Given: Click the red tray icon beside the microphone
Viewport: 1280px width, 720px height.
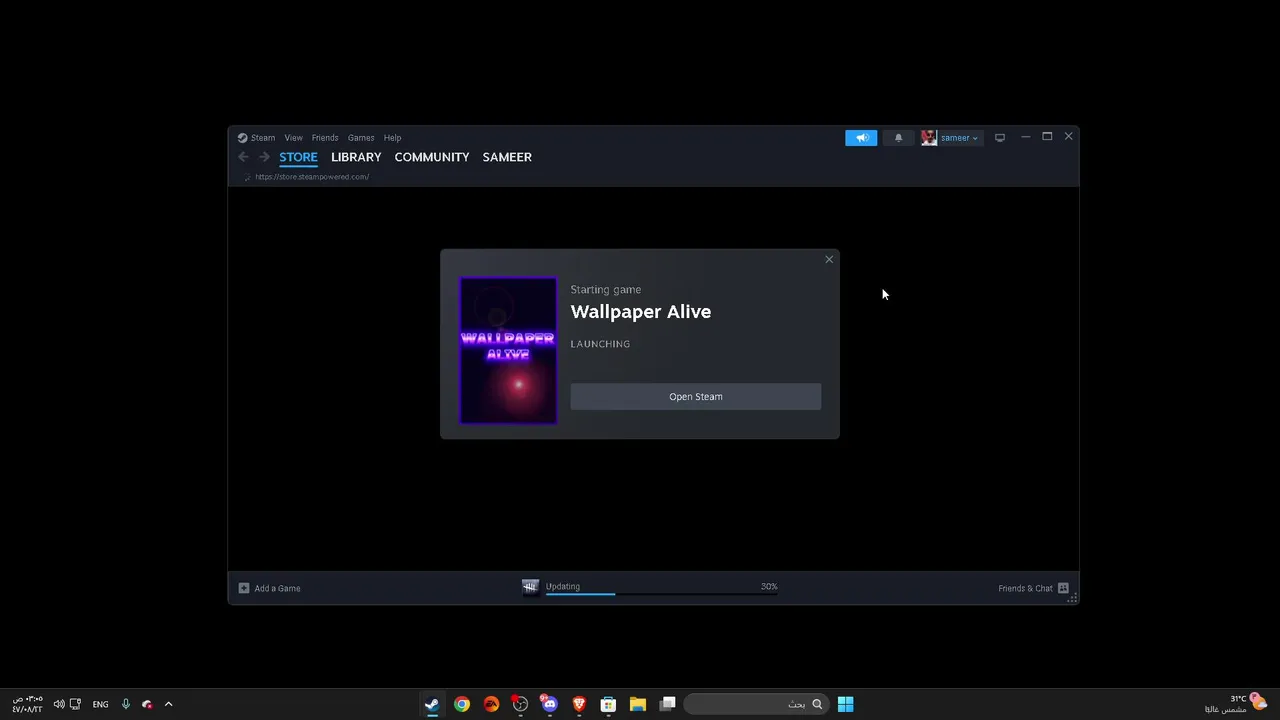Looking at the screenshot, I should tap(147, 704).
